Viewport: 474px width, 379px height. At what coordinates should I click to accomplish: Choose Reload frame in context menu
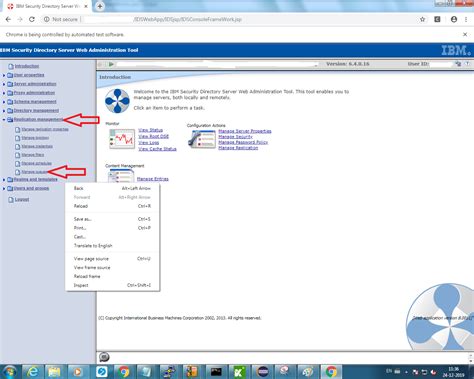pyautogui.click(x=112, y=276)
